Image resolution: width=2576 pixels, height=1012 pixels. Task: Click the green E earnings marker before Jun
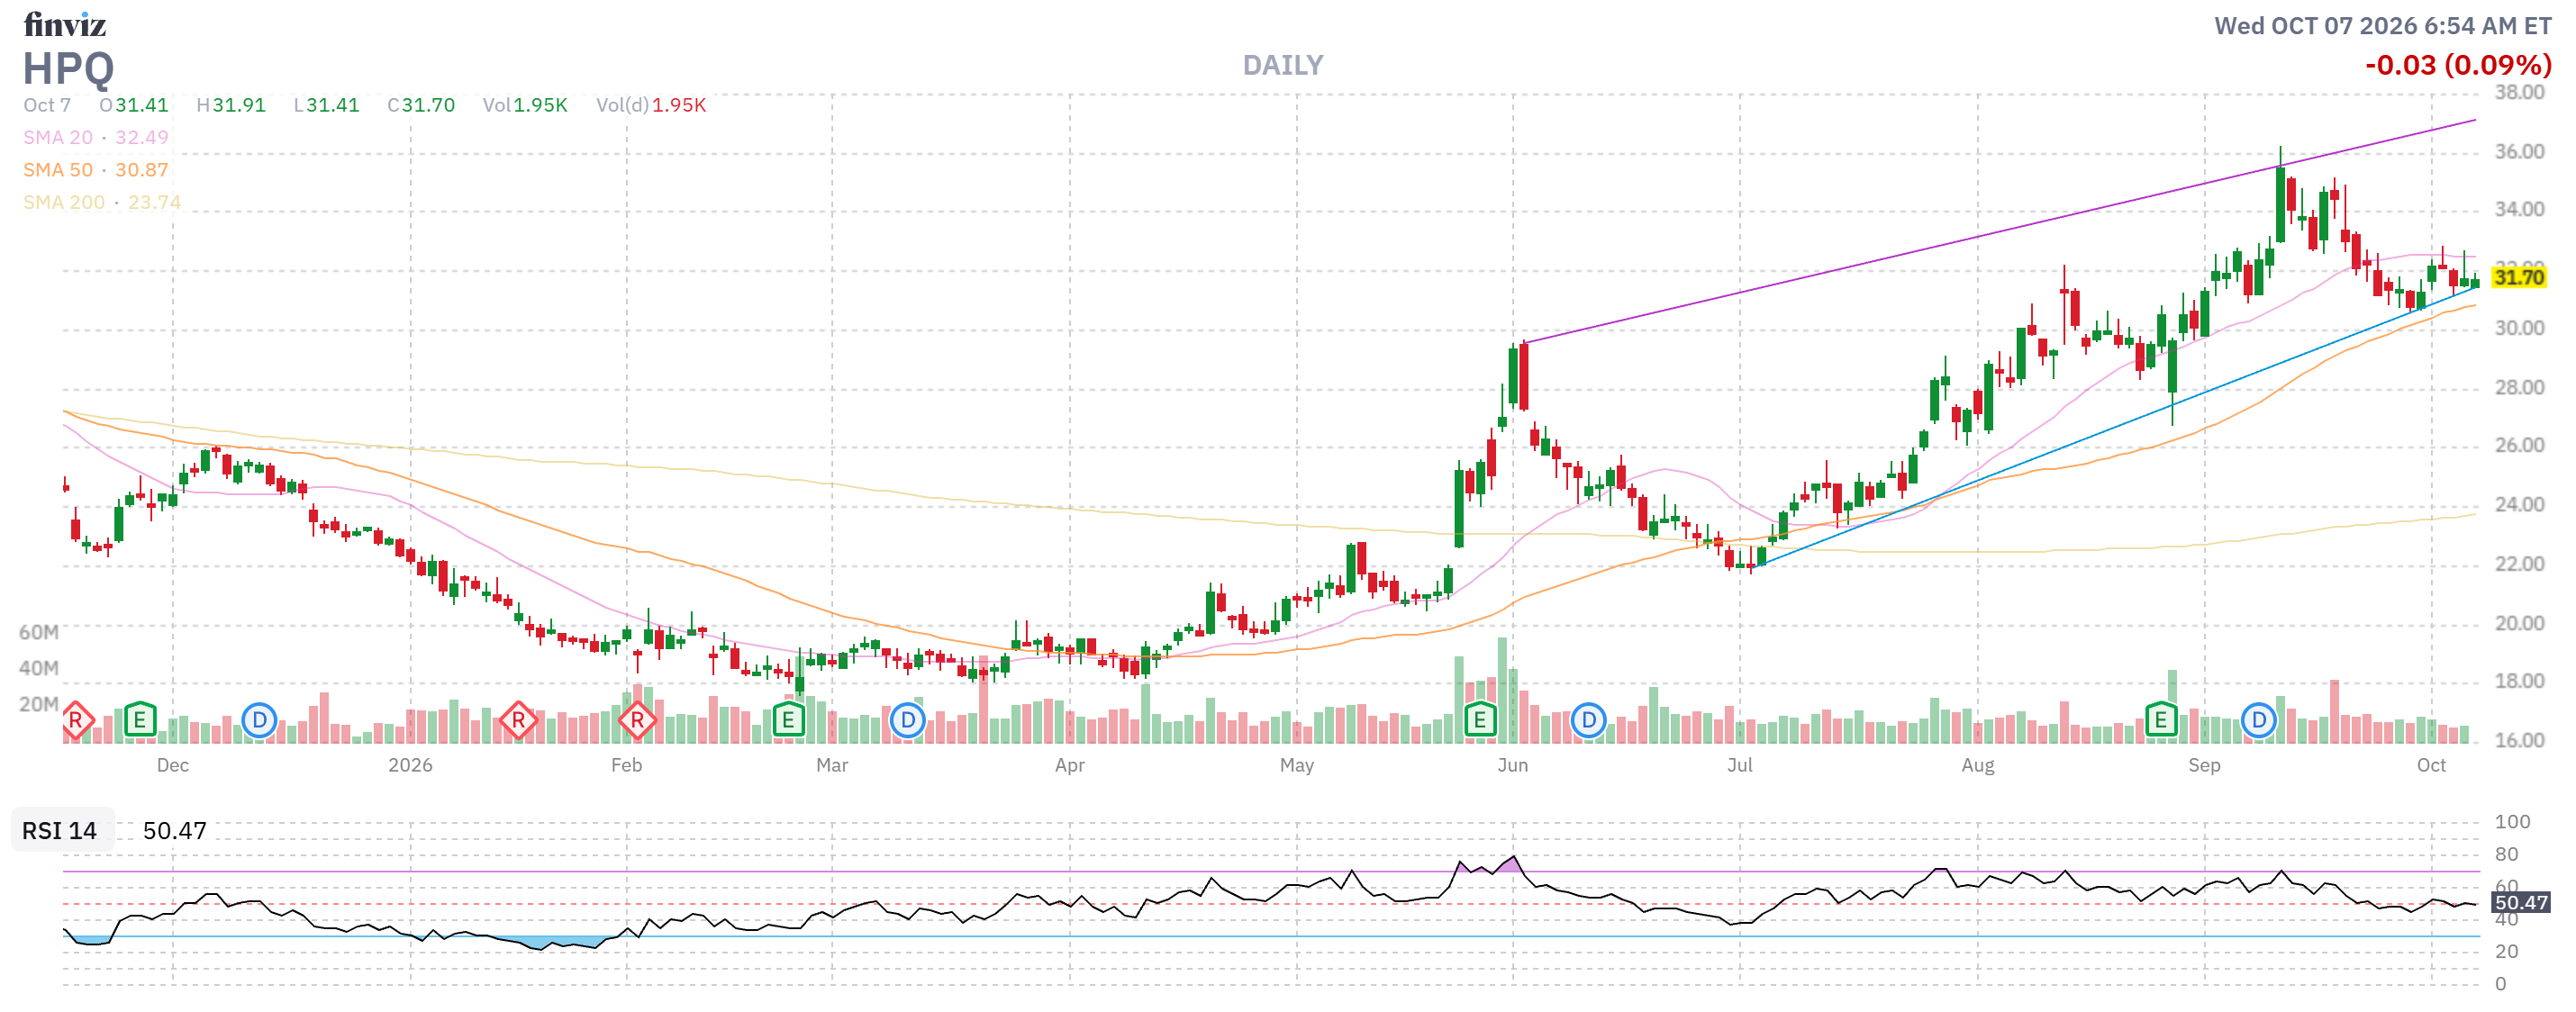1480,719
